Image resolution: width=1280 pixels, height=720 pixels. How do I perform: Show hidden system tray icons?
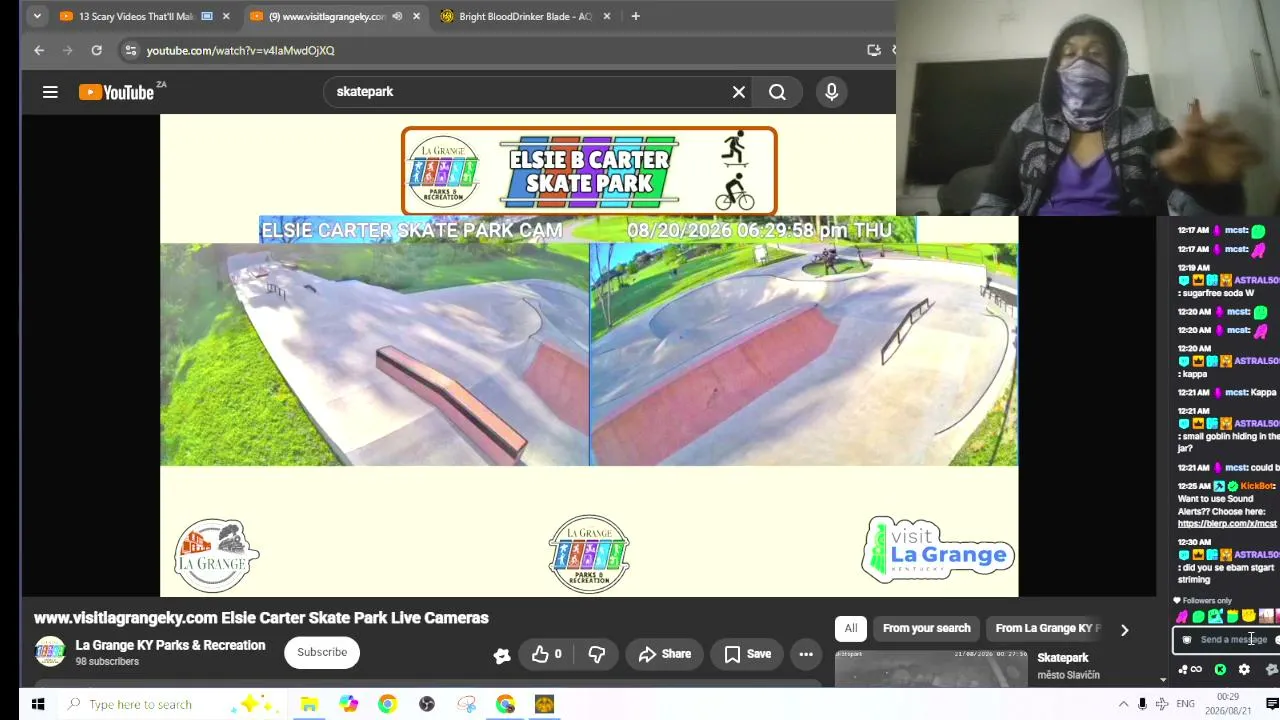[1123, 704]
